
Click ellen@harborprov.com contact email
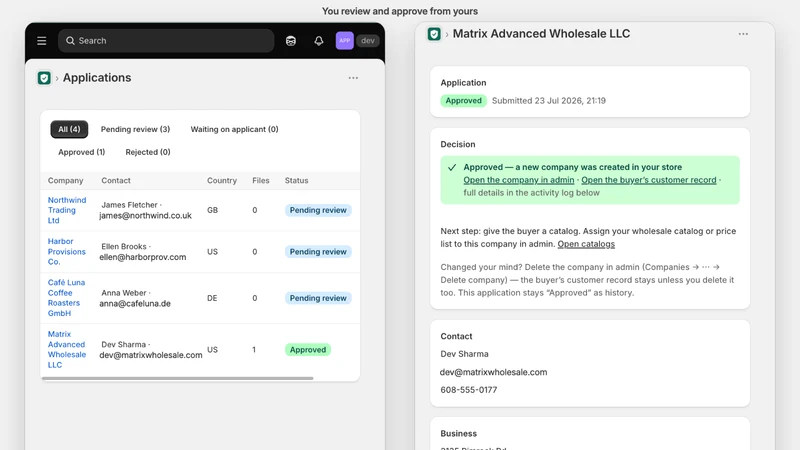[142, 257]
